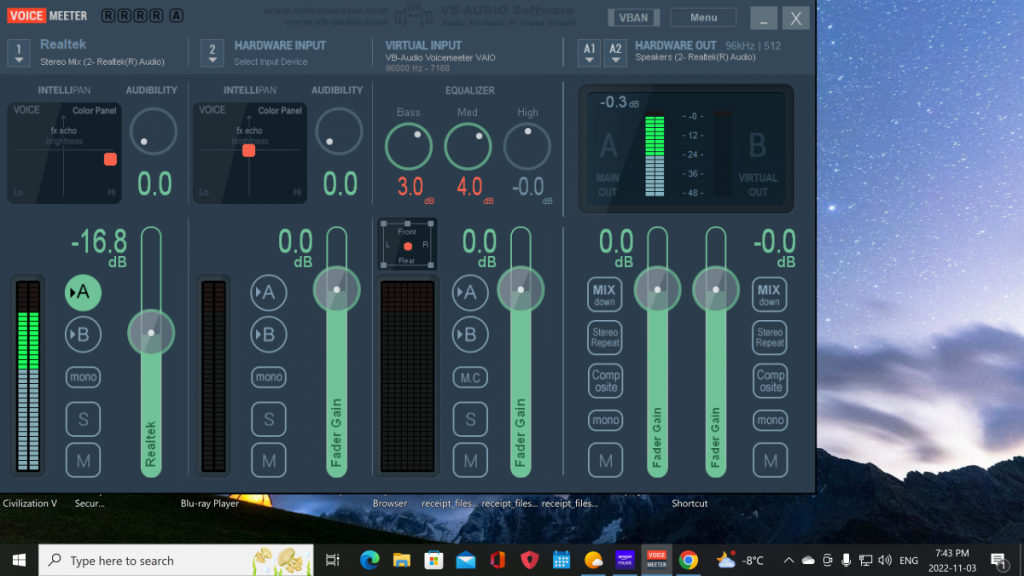
Task: Open the A1 hardware output device dropdown
Action: pos(589,52)
